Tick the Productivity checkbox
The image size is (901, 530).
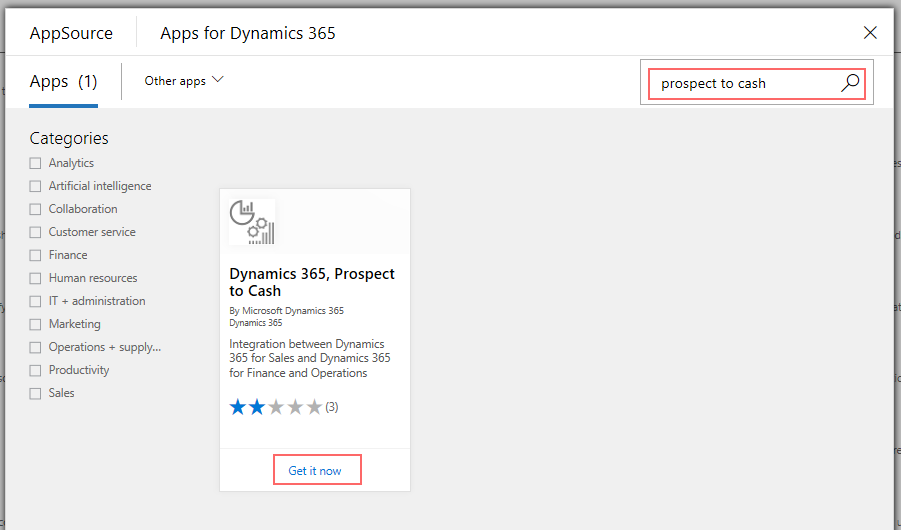coord(36,370)
